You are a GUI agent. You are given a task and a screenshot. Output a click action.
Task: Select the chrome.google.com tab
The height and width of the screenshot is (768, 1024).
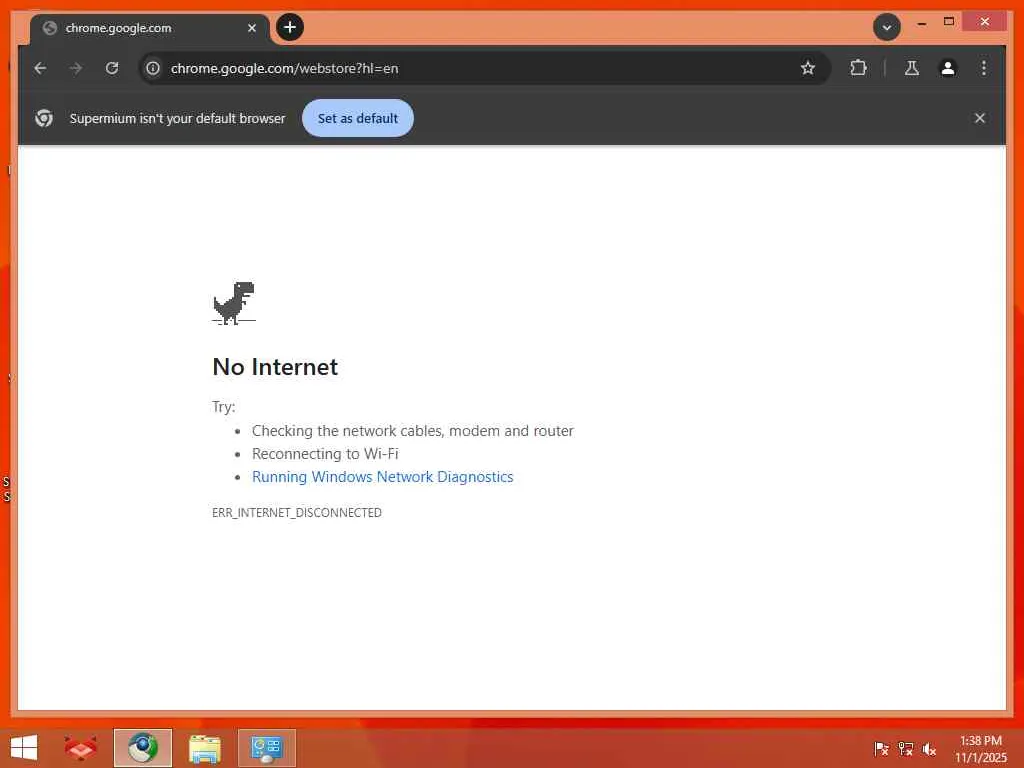[x=150, y=29]
